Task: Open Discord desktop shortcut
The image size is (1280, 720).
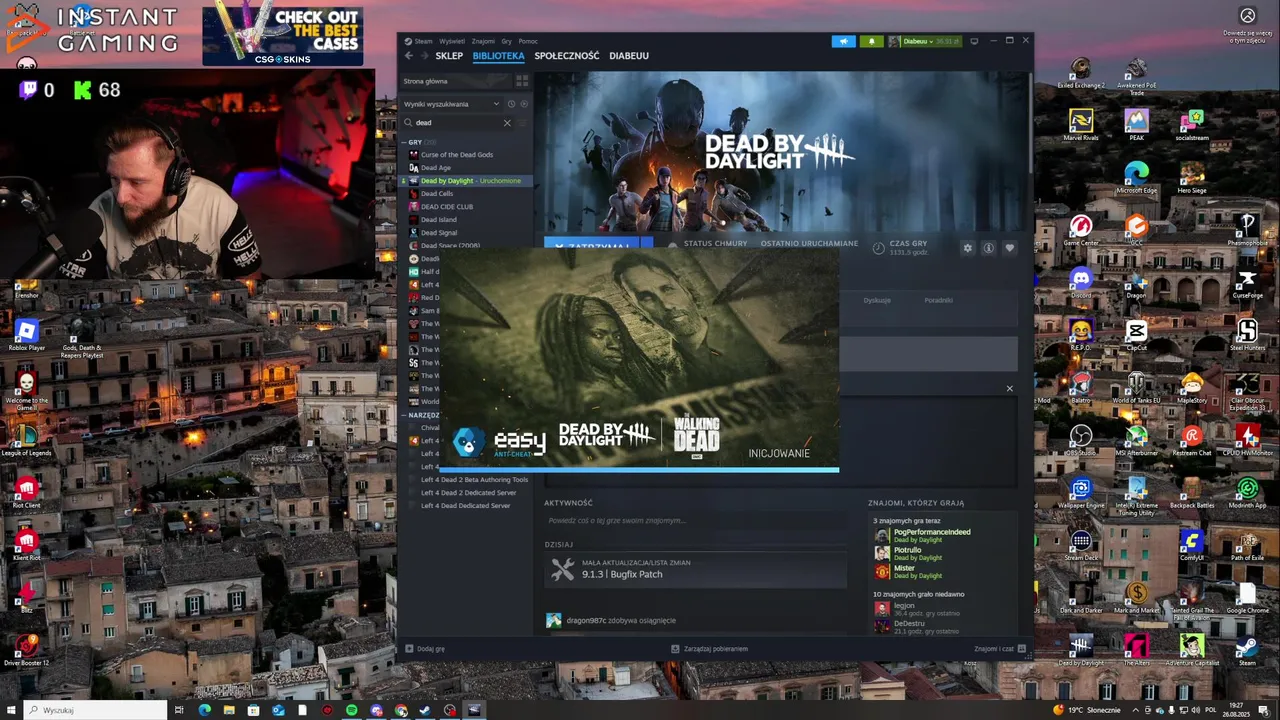Action: pos(1081,282)
